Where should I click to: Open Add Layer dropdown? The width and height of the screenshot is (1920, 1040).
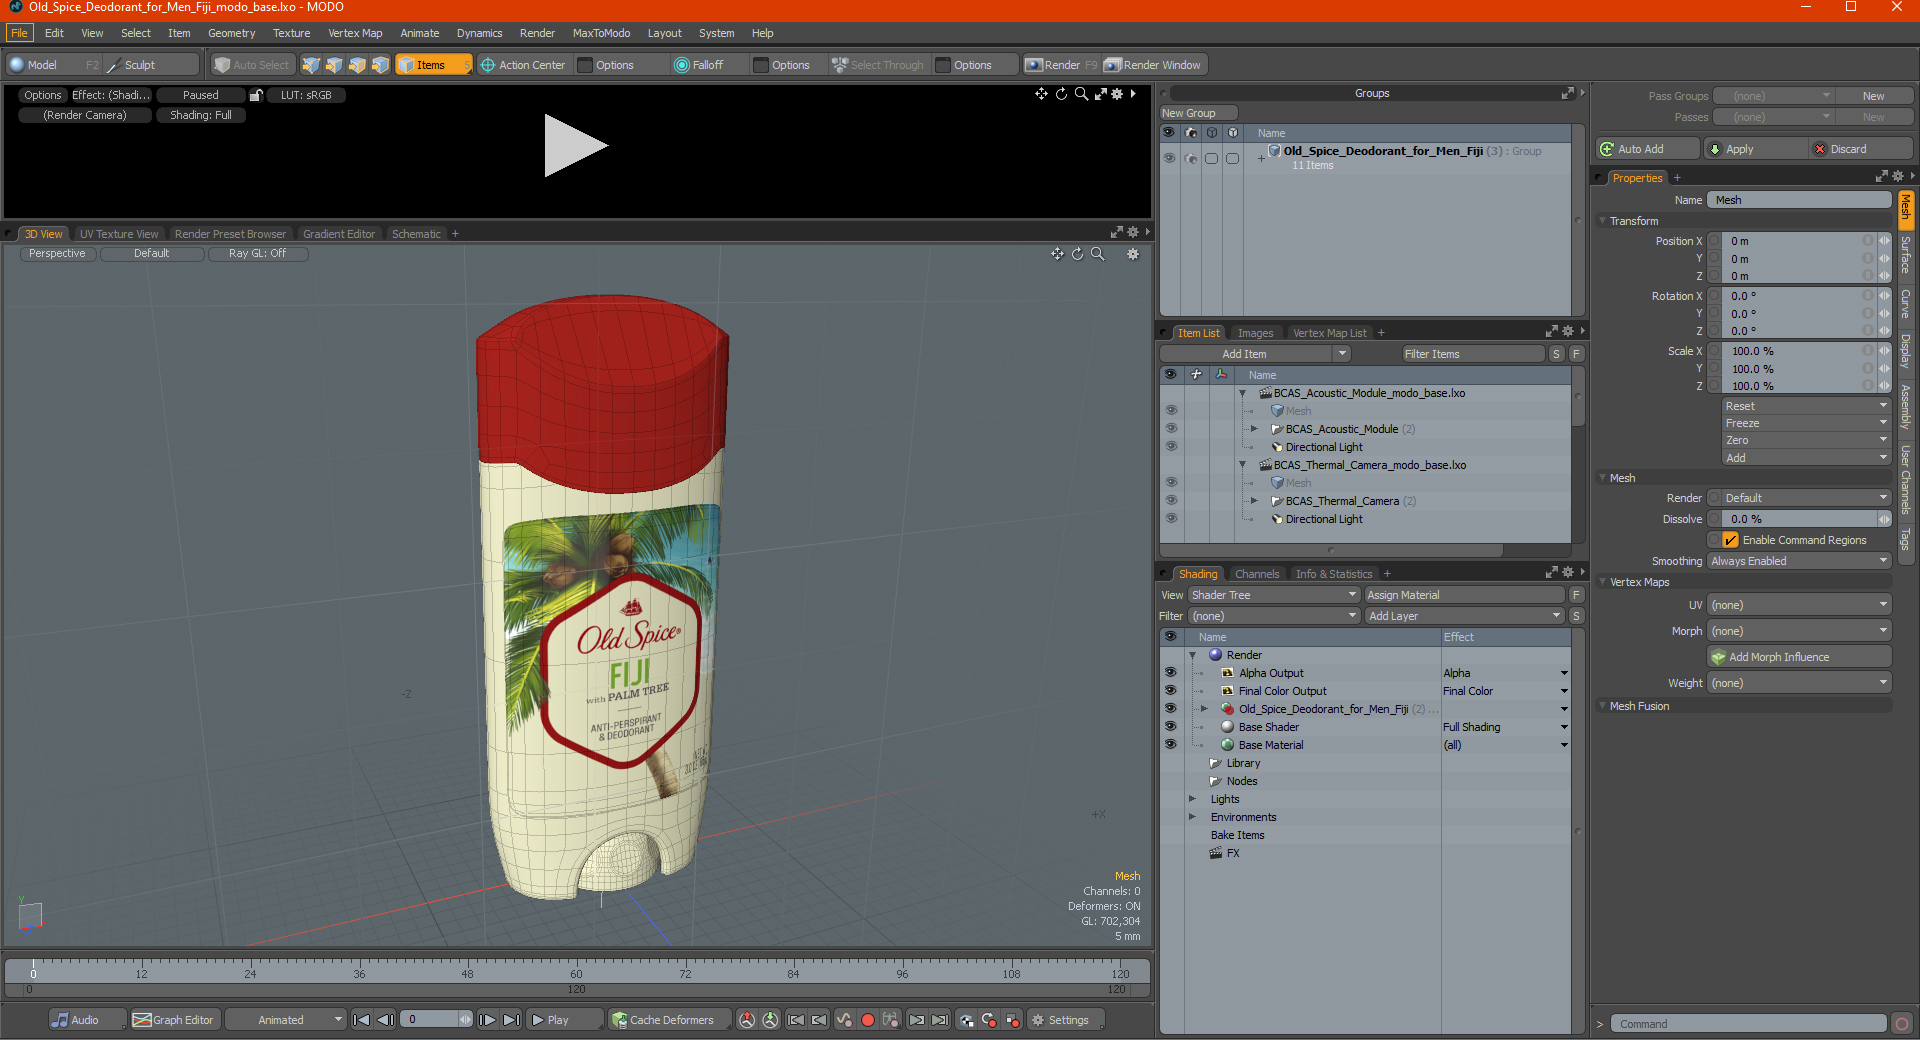tap(1464, 616)
